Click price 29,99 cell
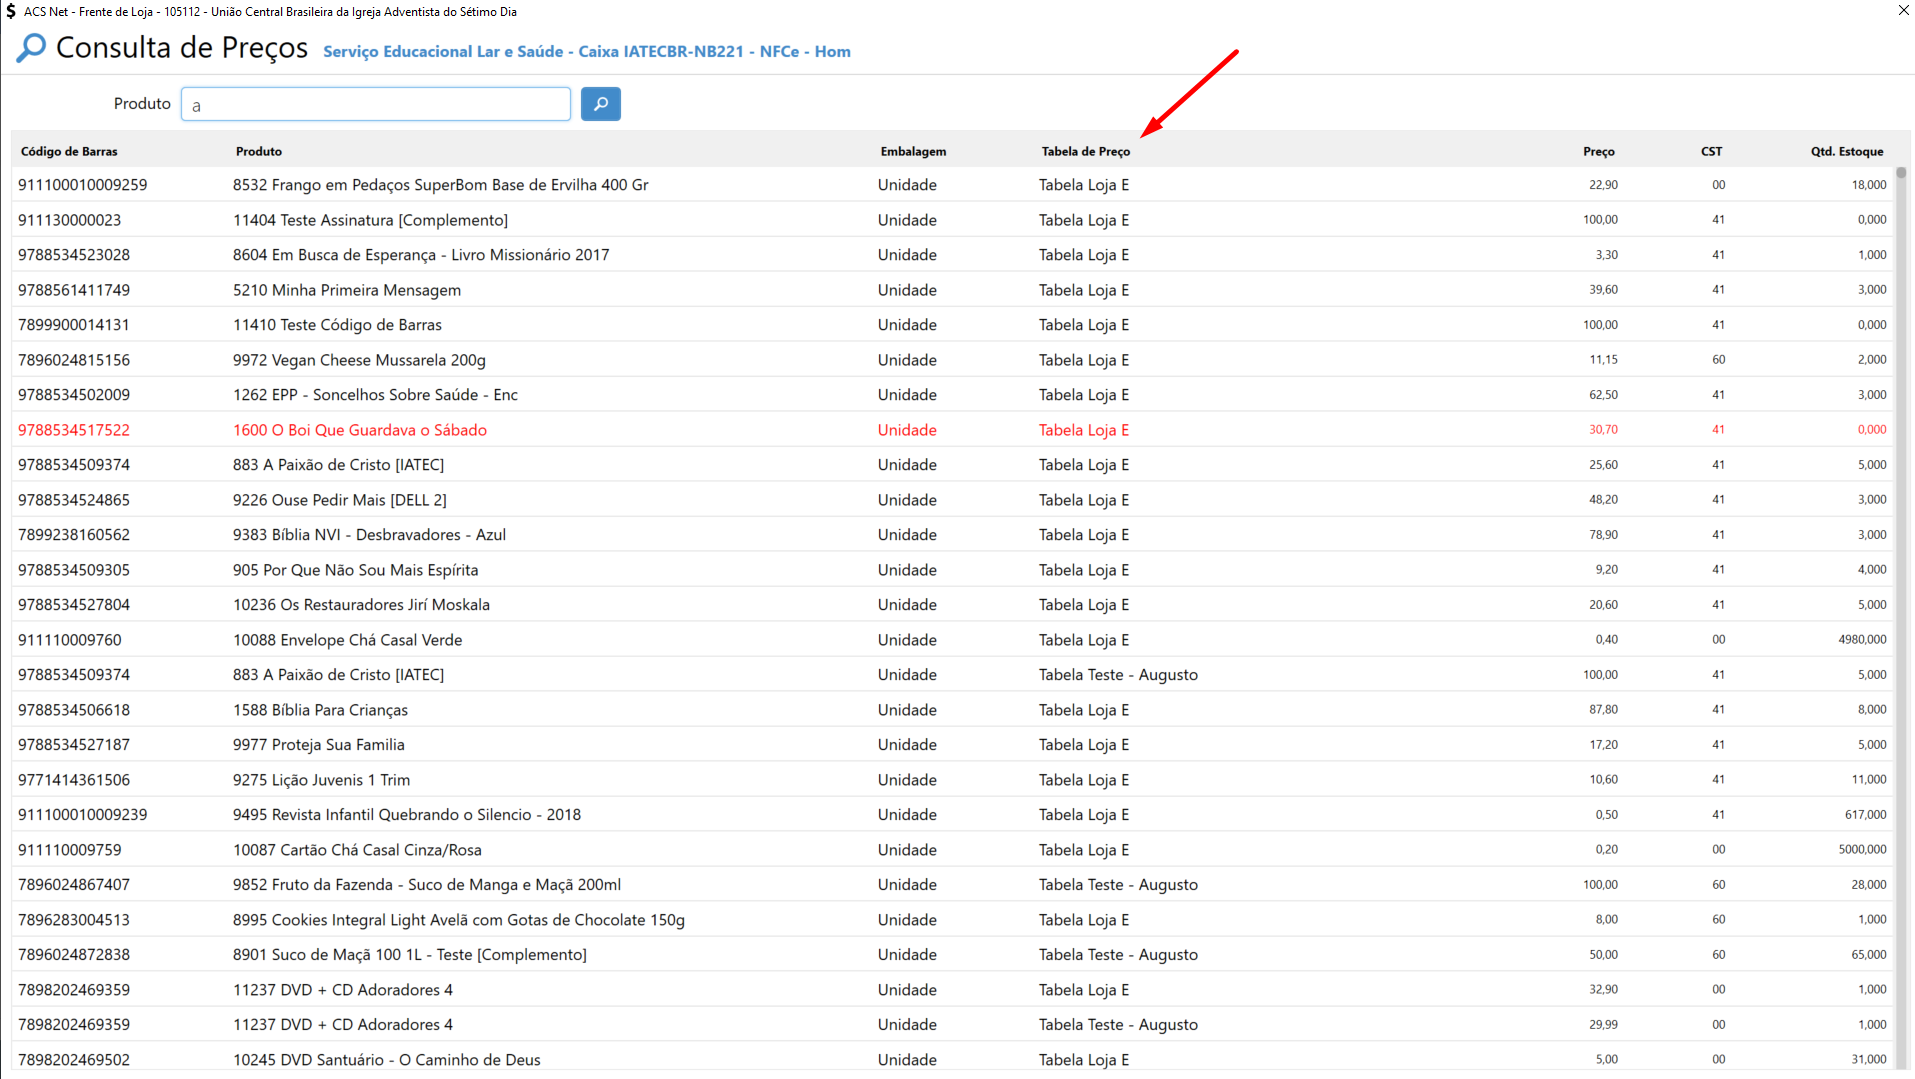Screen dimensions: 1915x1079 pos(1603,1025)
